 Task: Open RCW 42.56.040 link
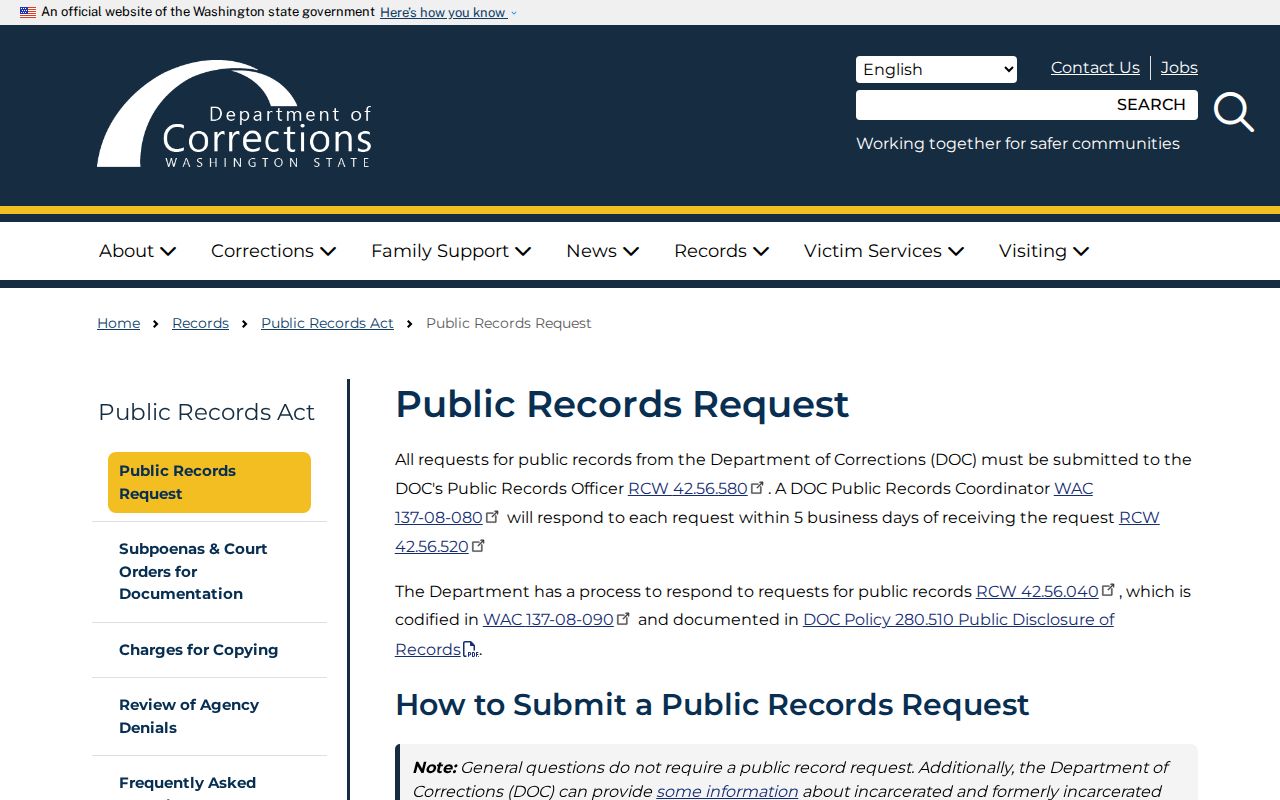coord(1037,591)
